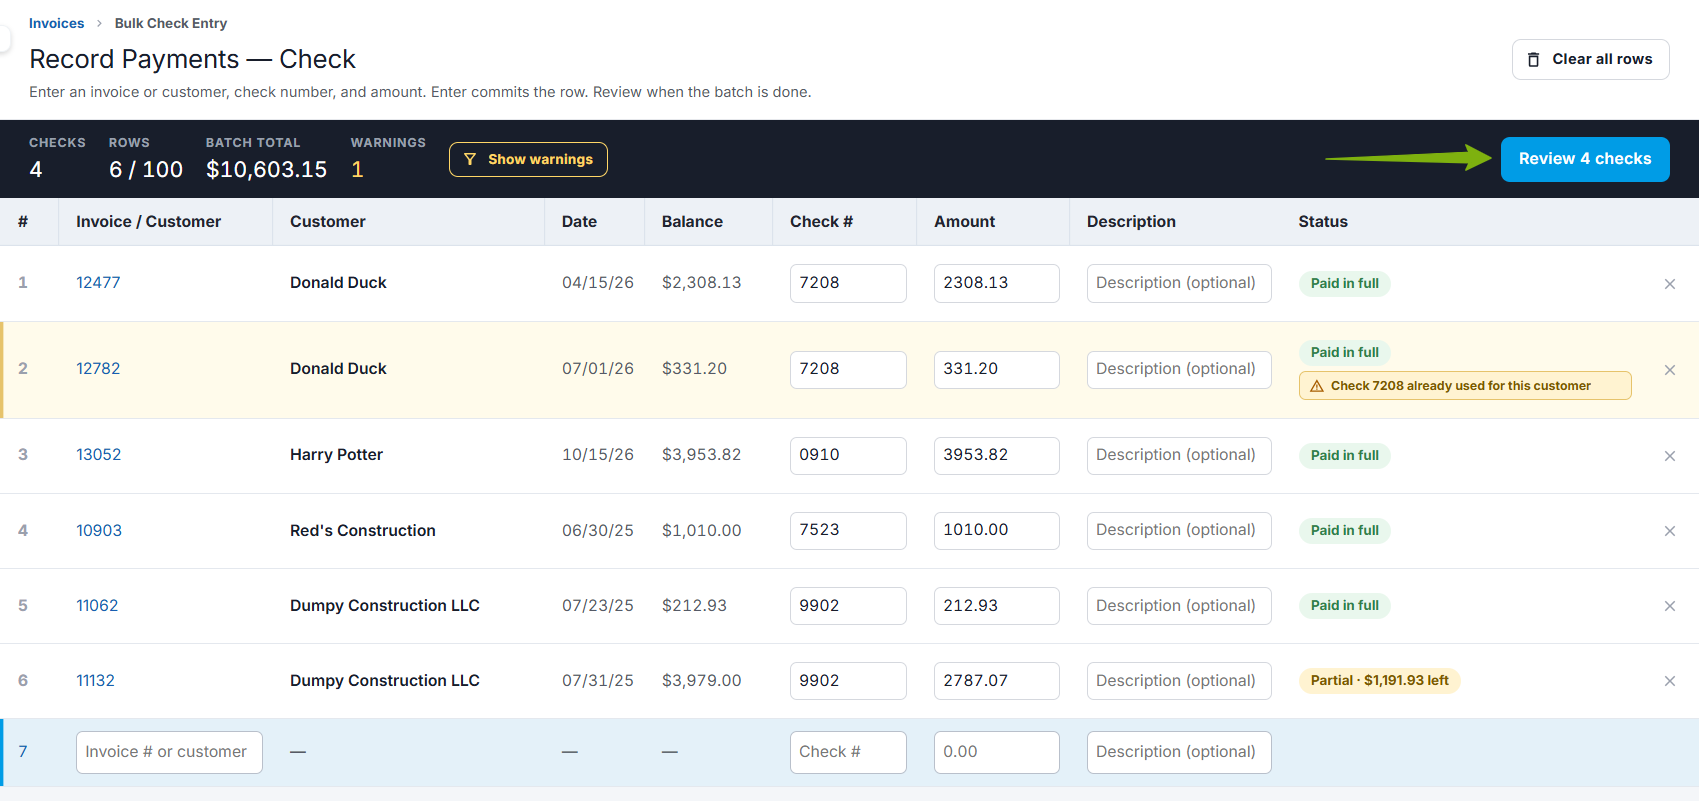Go to Invoices breadcrumb link
This screenshot has width=1699, height=801.
[56, 23]
